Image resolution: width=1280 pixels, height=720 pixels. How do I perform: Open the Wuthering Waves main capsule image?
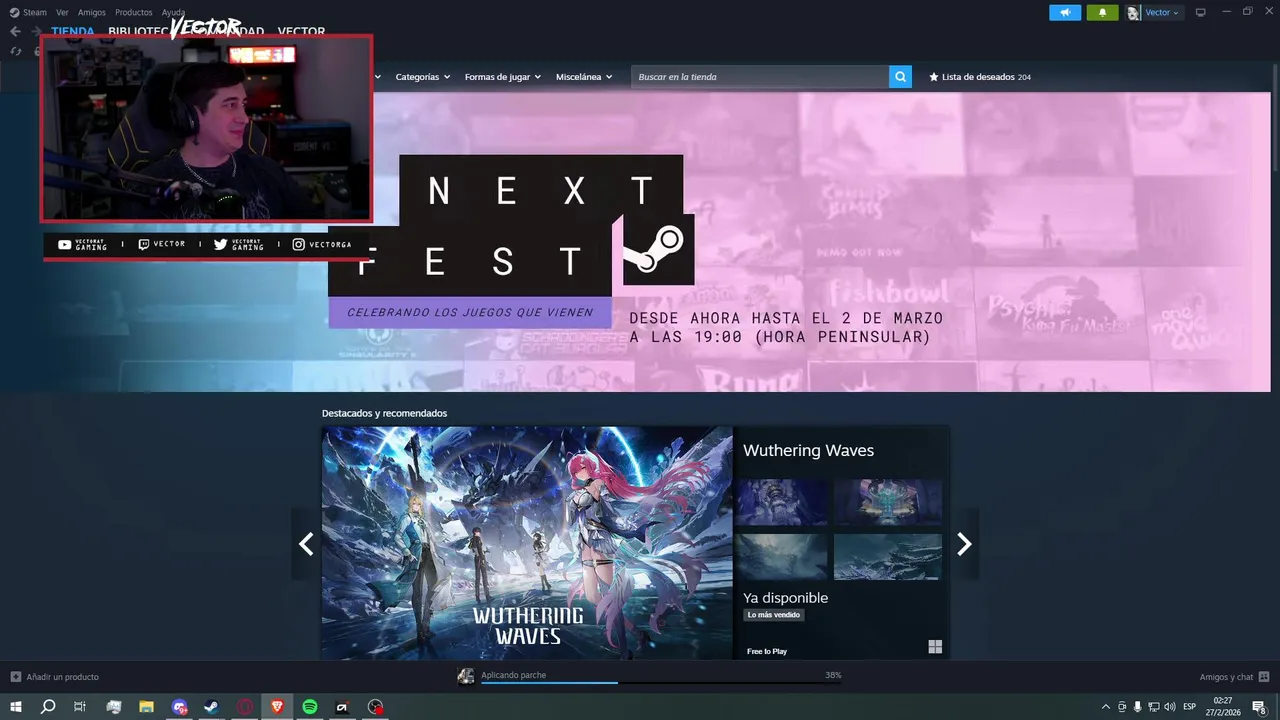(x=527, y=543)
